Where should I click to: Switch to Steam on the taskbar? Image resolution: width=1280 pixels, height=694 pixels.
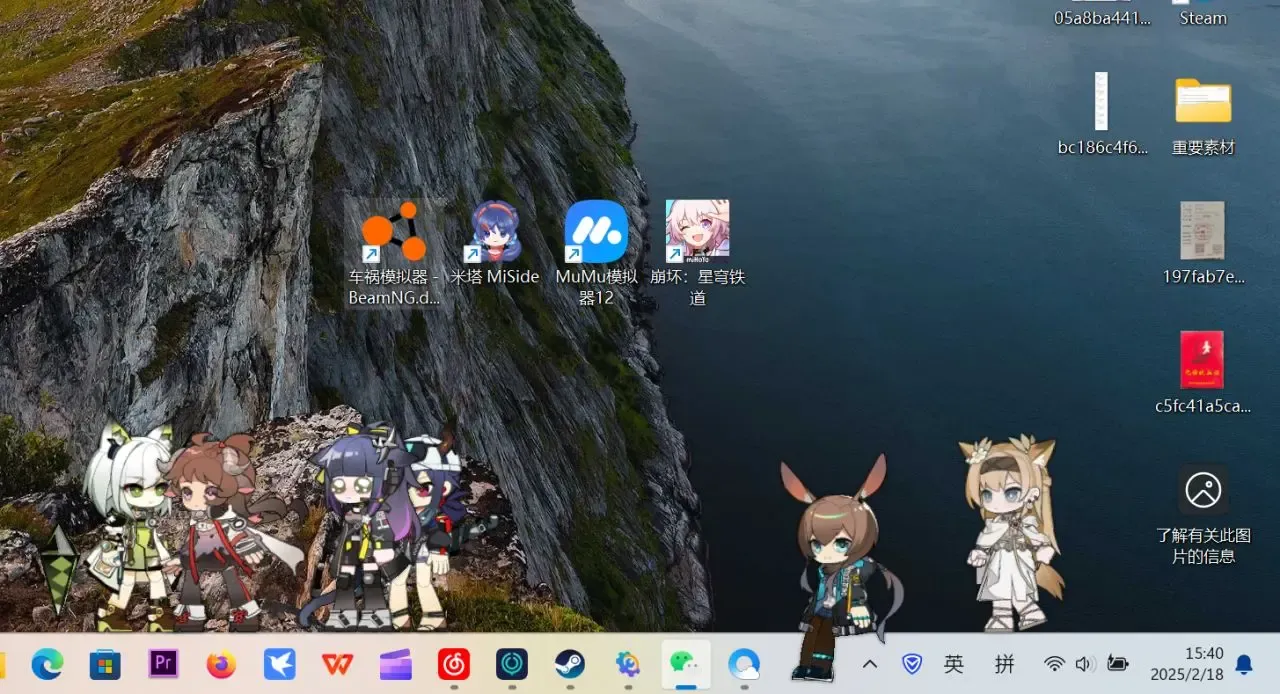pos(570,663)
